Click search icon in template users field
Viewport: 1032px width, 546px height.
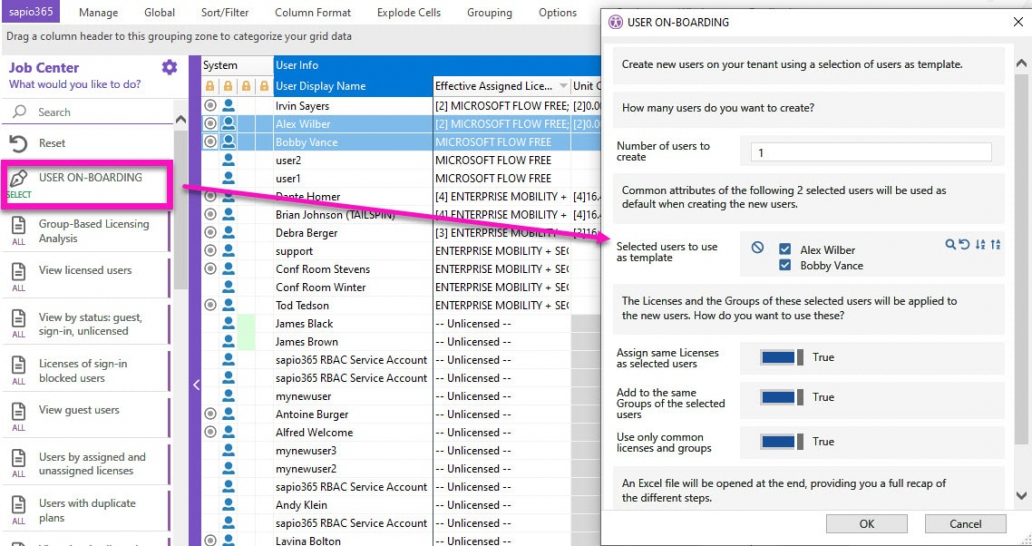[950, 245]
